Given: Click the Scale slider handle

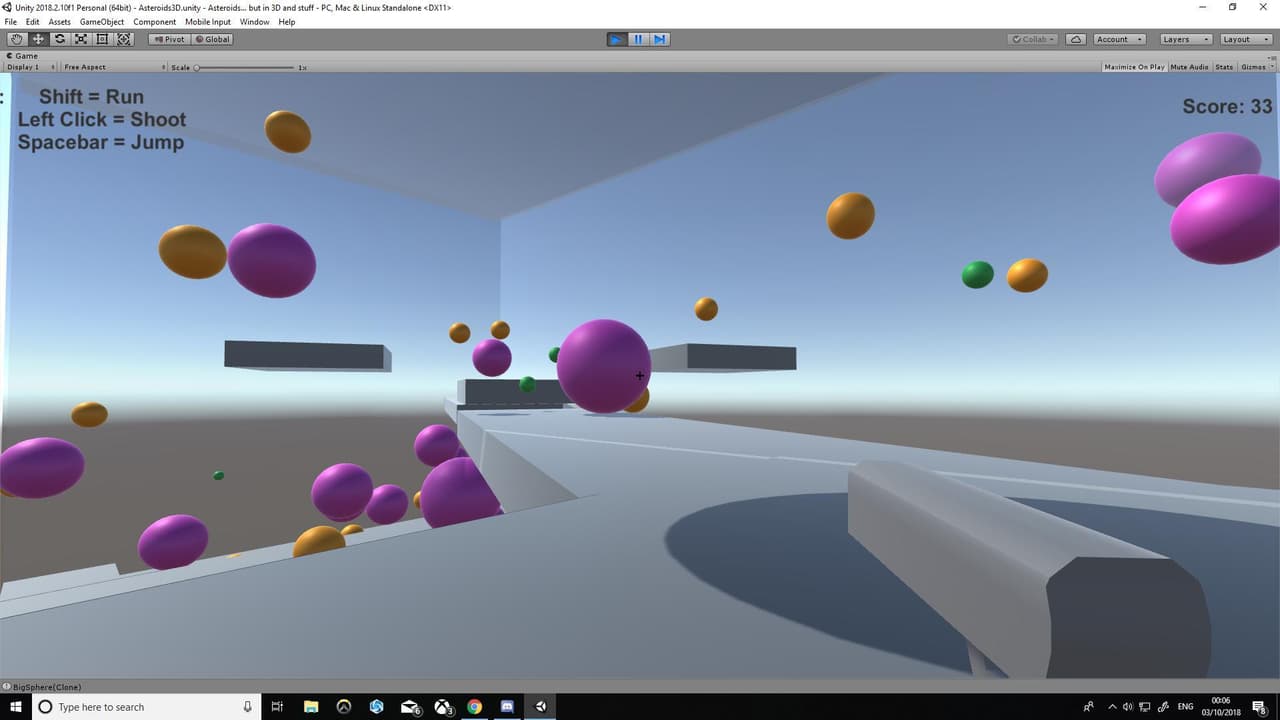Looking at the screenshot, I should tap(197, 67).
